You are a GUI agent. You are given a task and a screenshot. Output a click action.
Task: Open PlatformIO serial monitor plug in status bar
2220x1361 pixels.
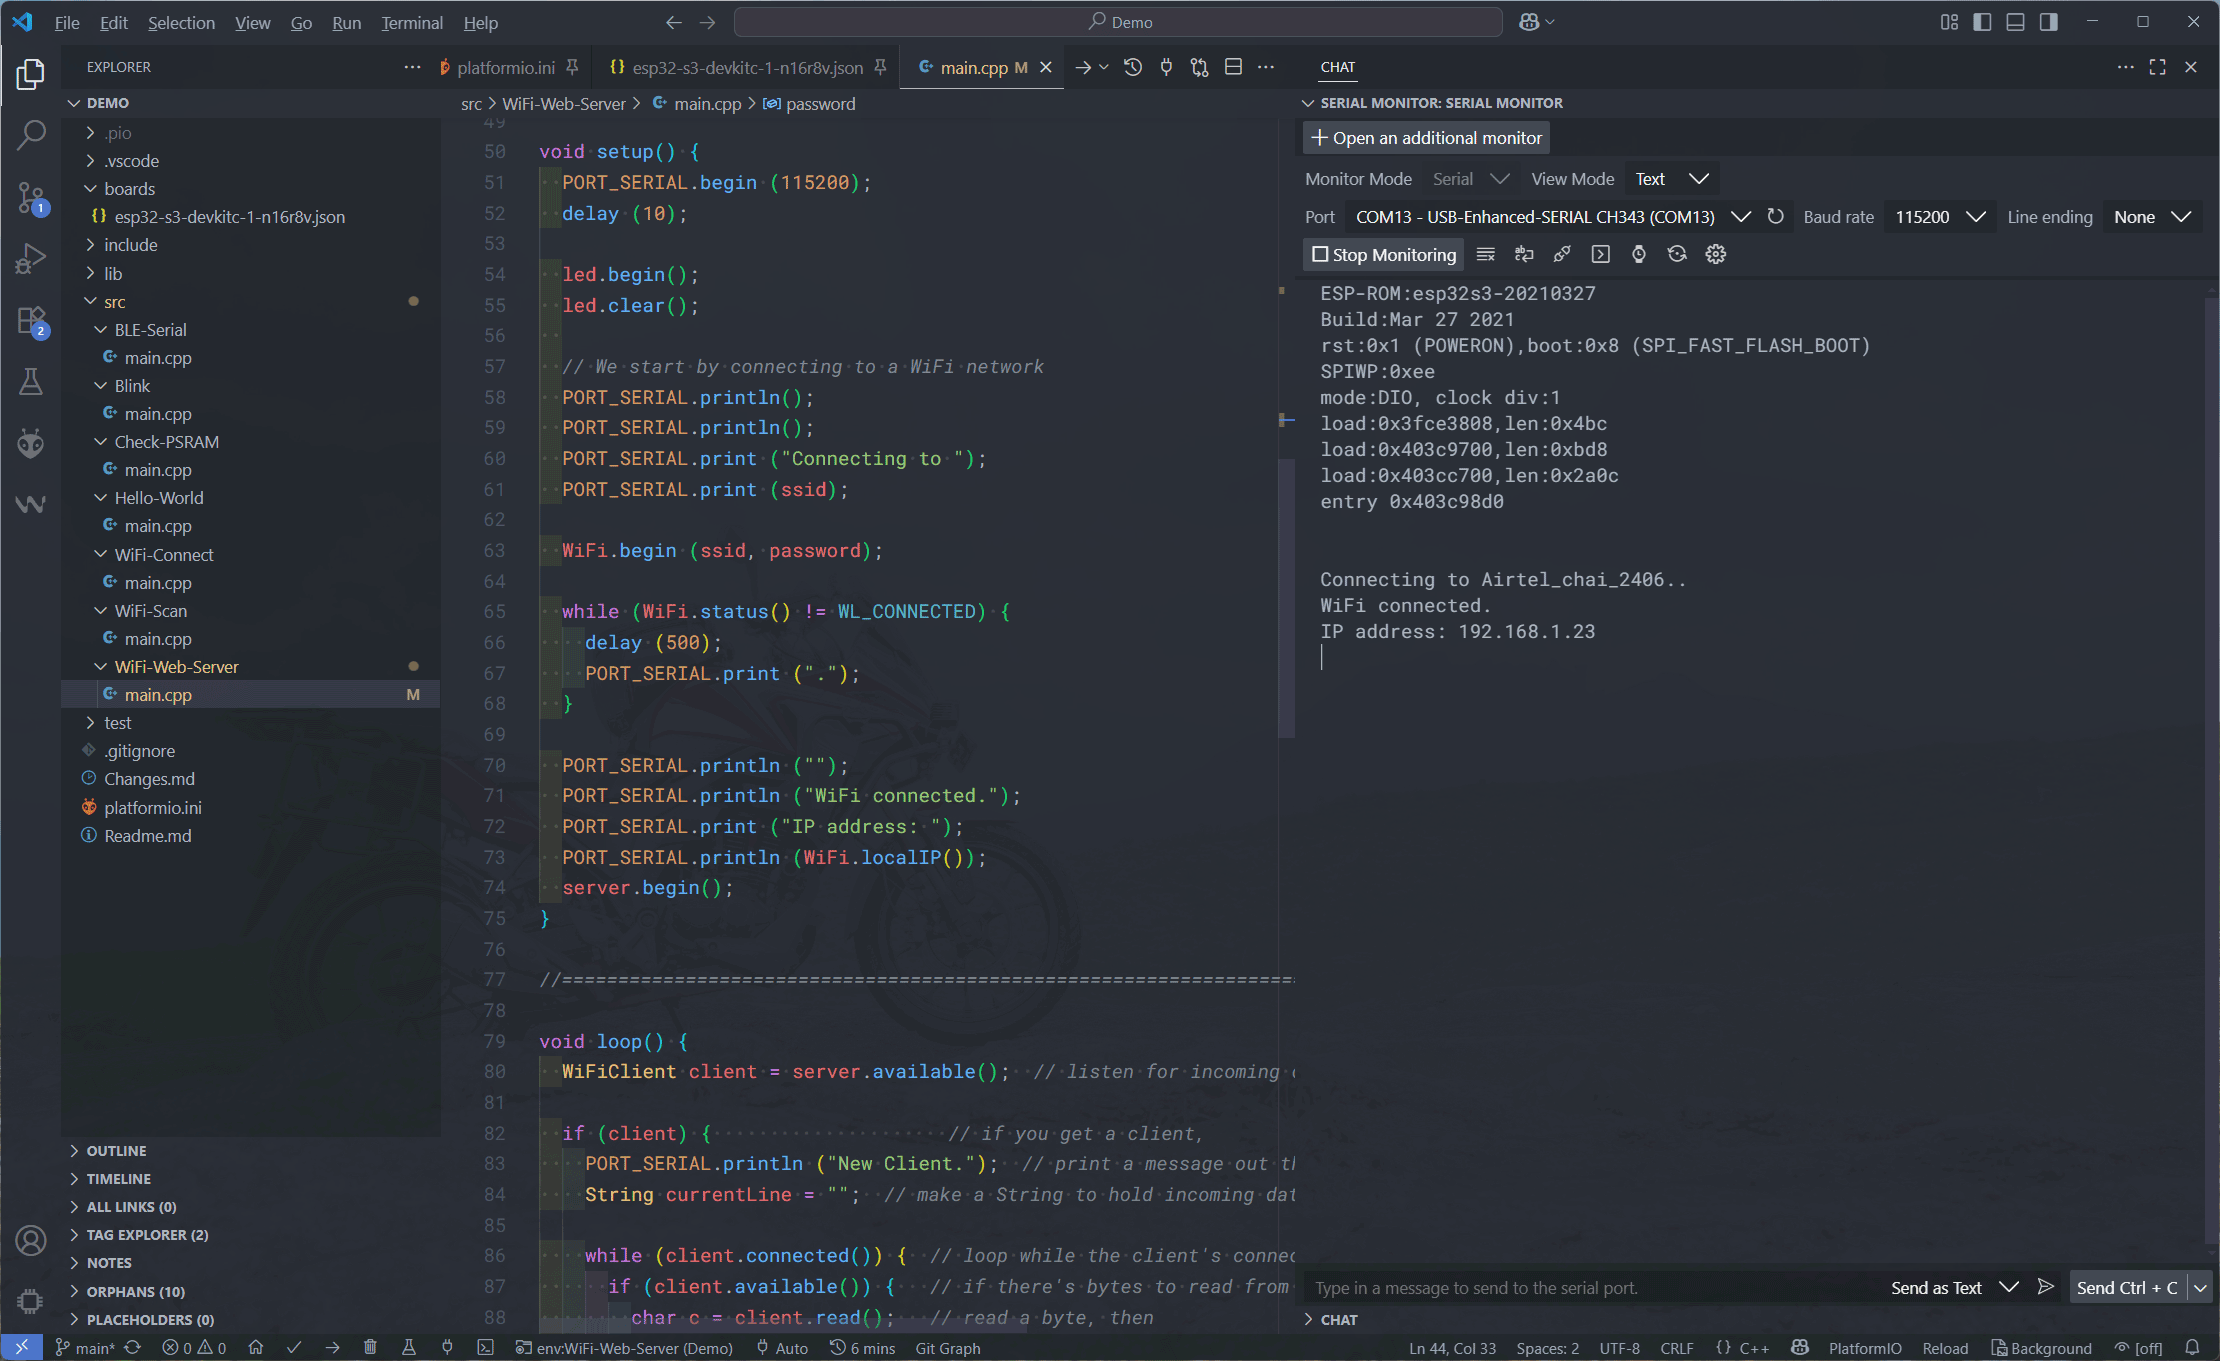[447, 1348]
